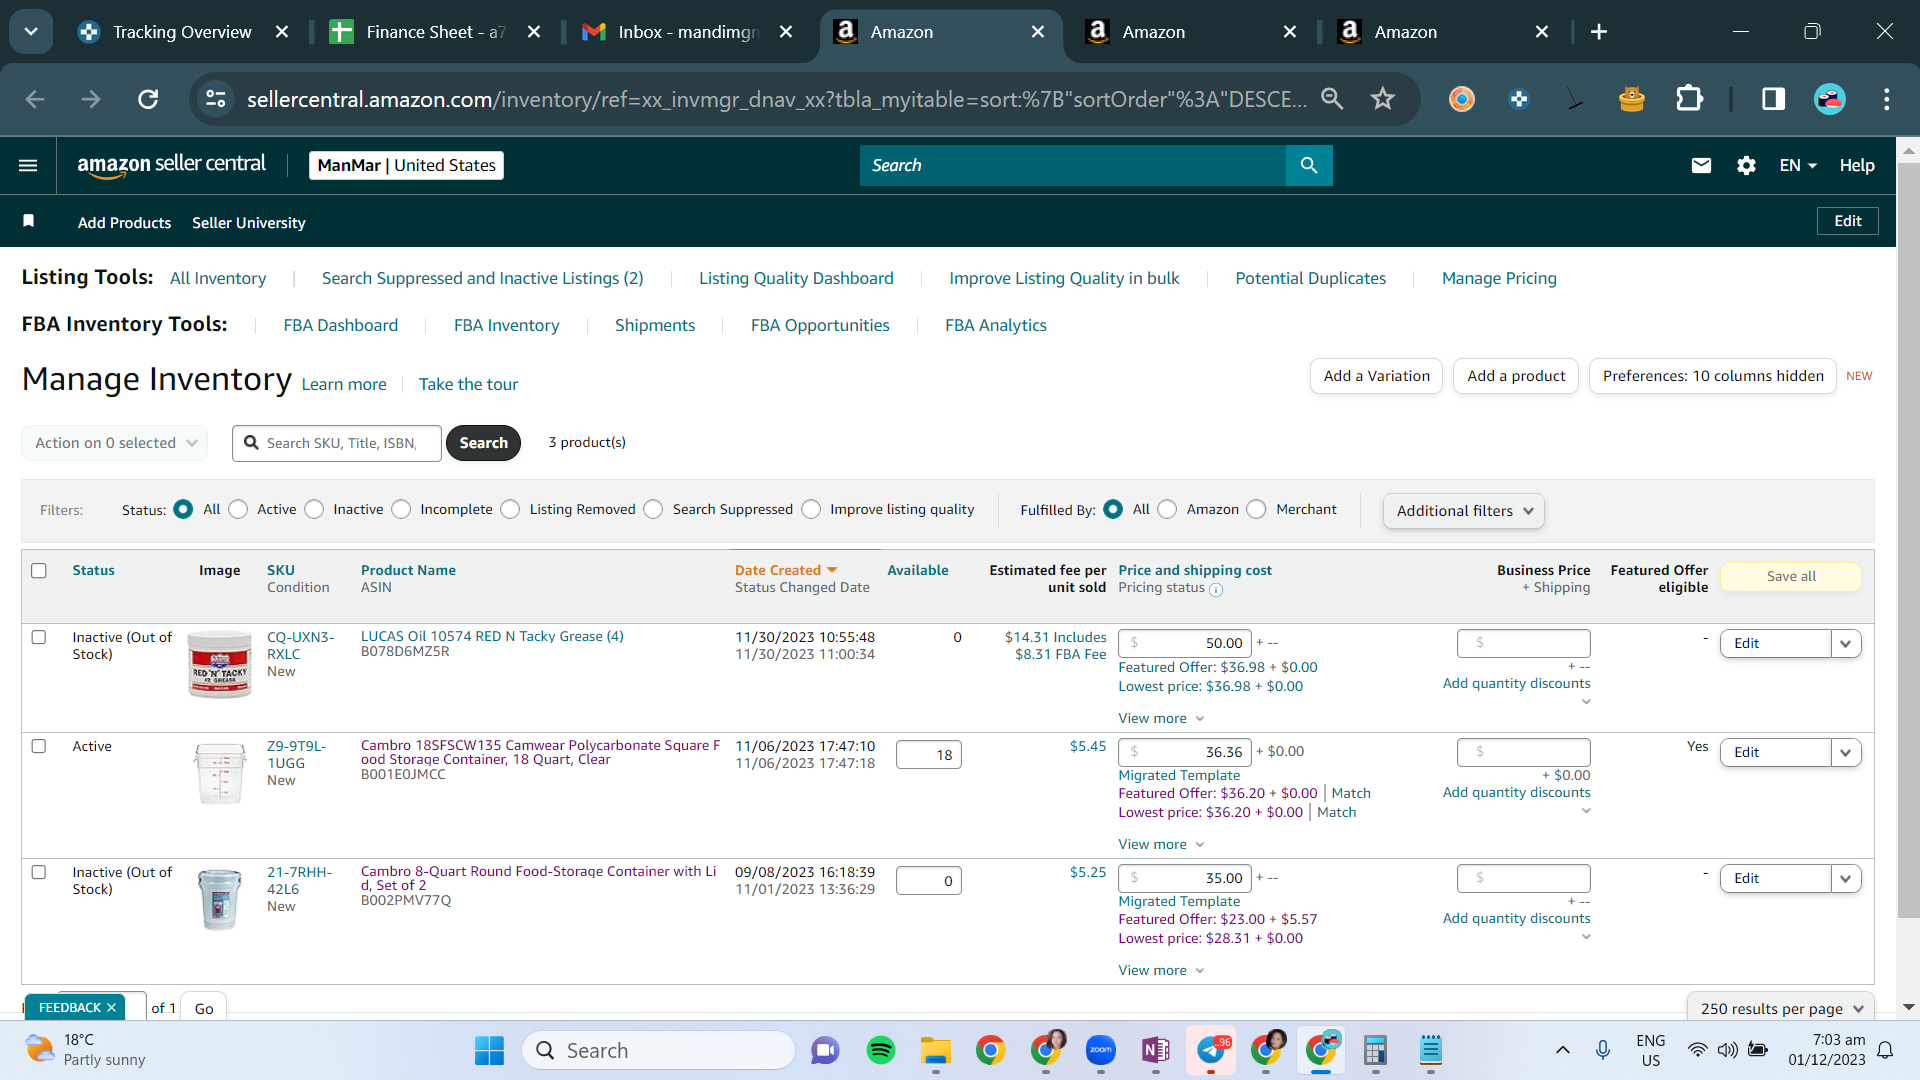This screenshot has width=1920, height=1080.
Task: Bookmark this page with the star icon
Action: point(1383,99)
